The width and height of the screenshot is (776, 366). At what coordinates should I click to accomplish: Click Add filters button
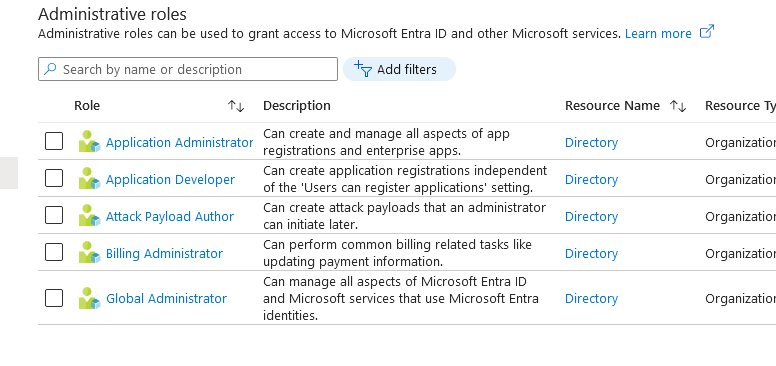399,69
